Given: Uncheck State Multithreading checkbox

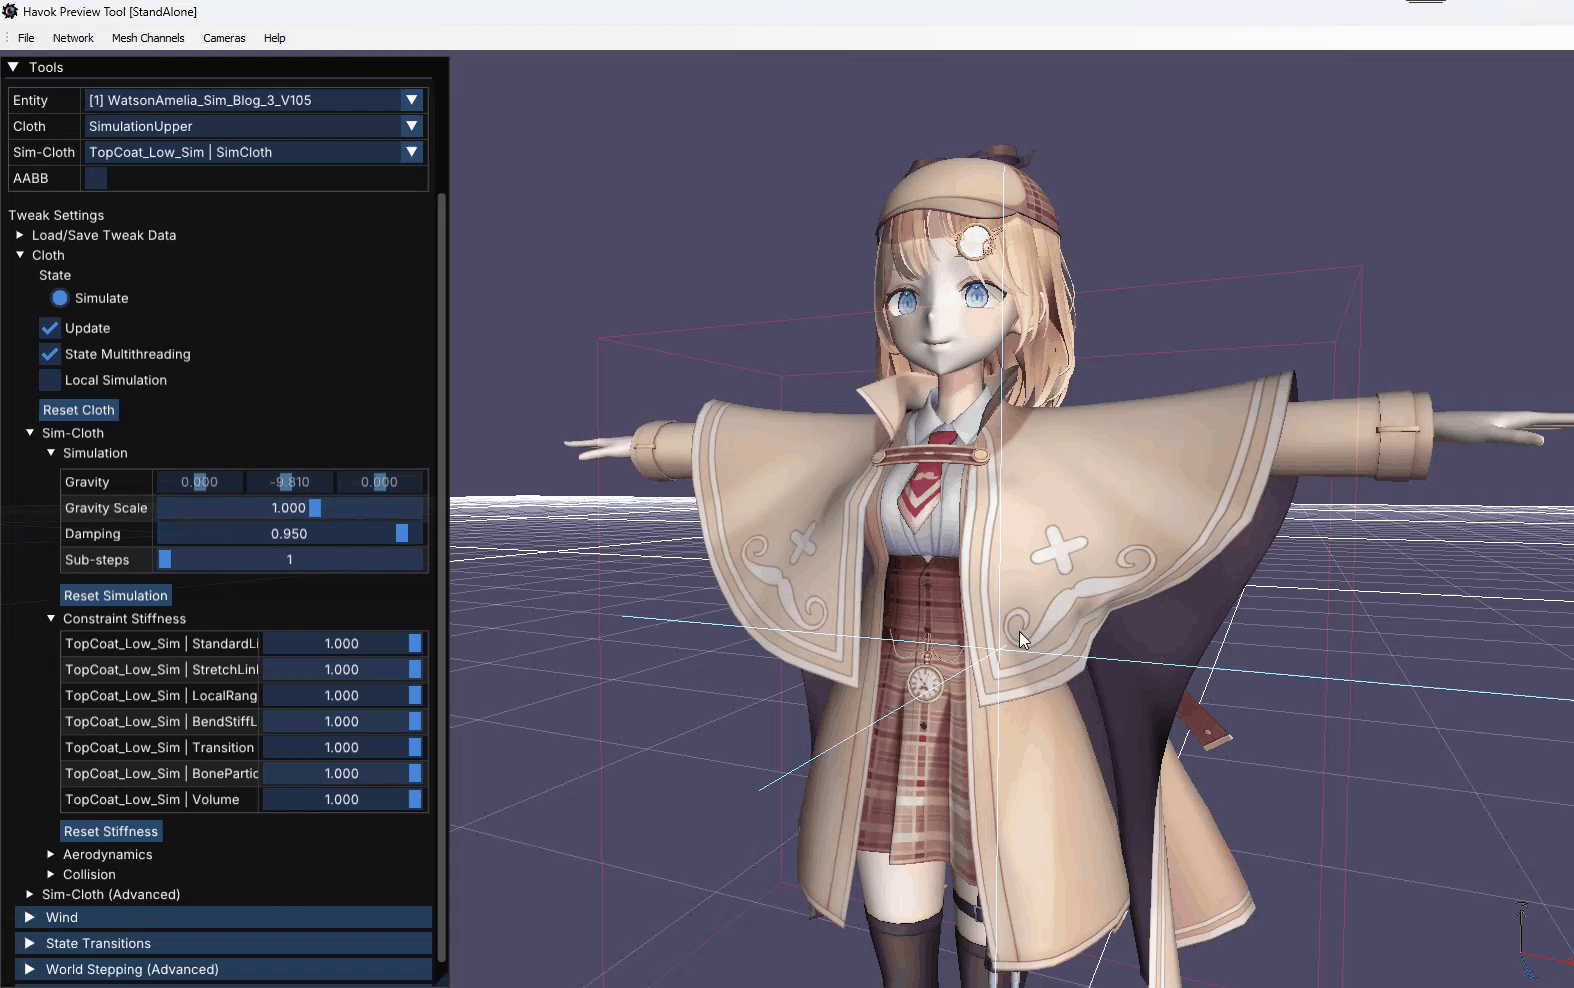Looking at the screenshot, I should (50, 354).
